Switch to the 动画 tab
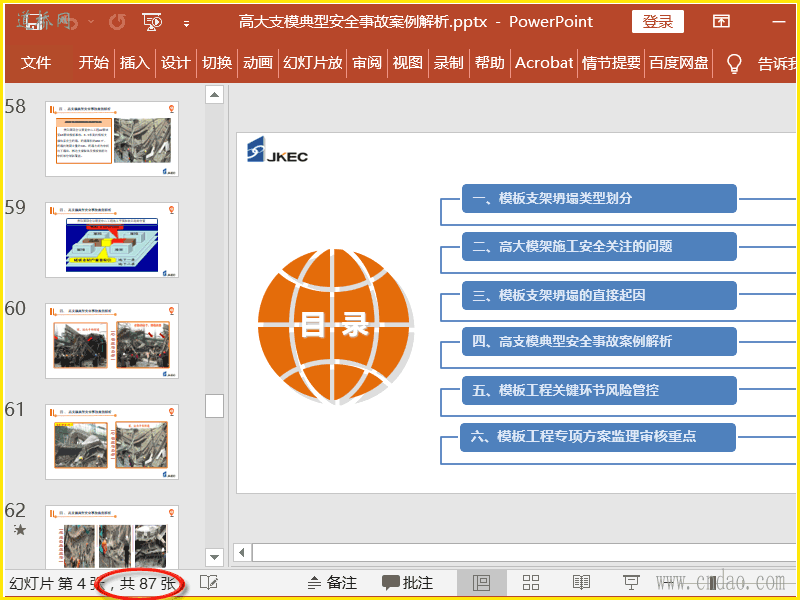 point(258,63)
